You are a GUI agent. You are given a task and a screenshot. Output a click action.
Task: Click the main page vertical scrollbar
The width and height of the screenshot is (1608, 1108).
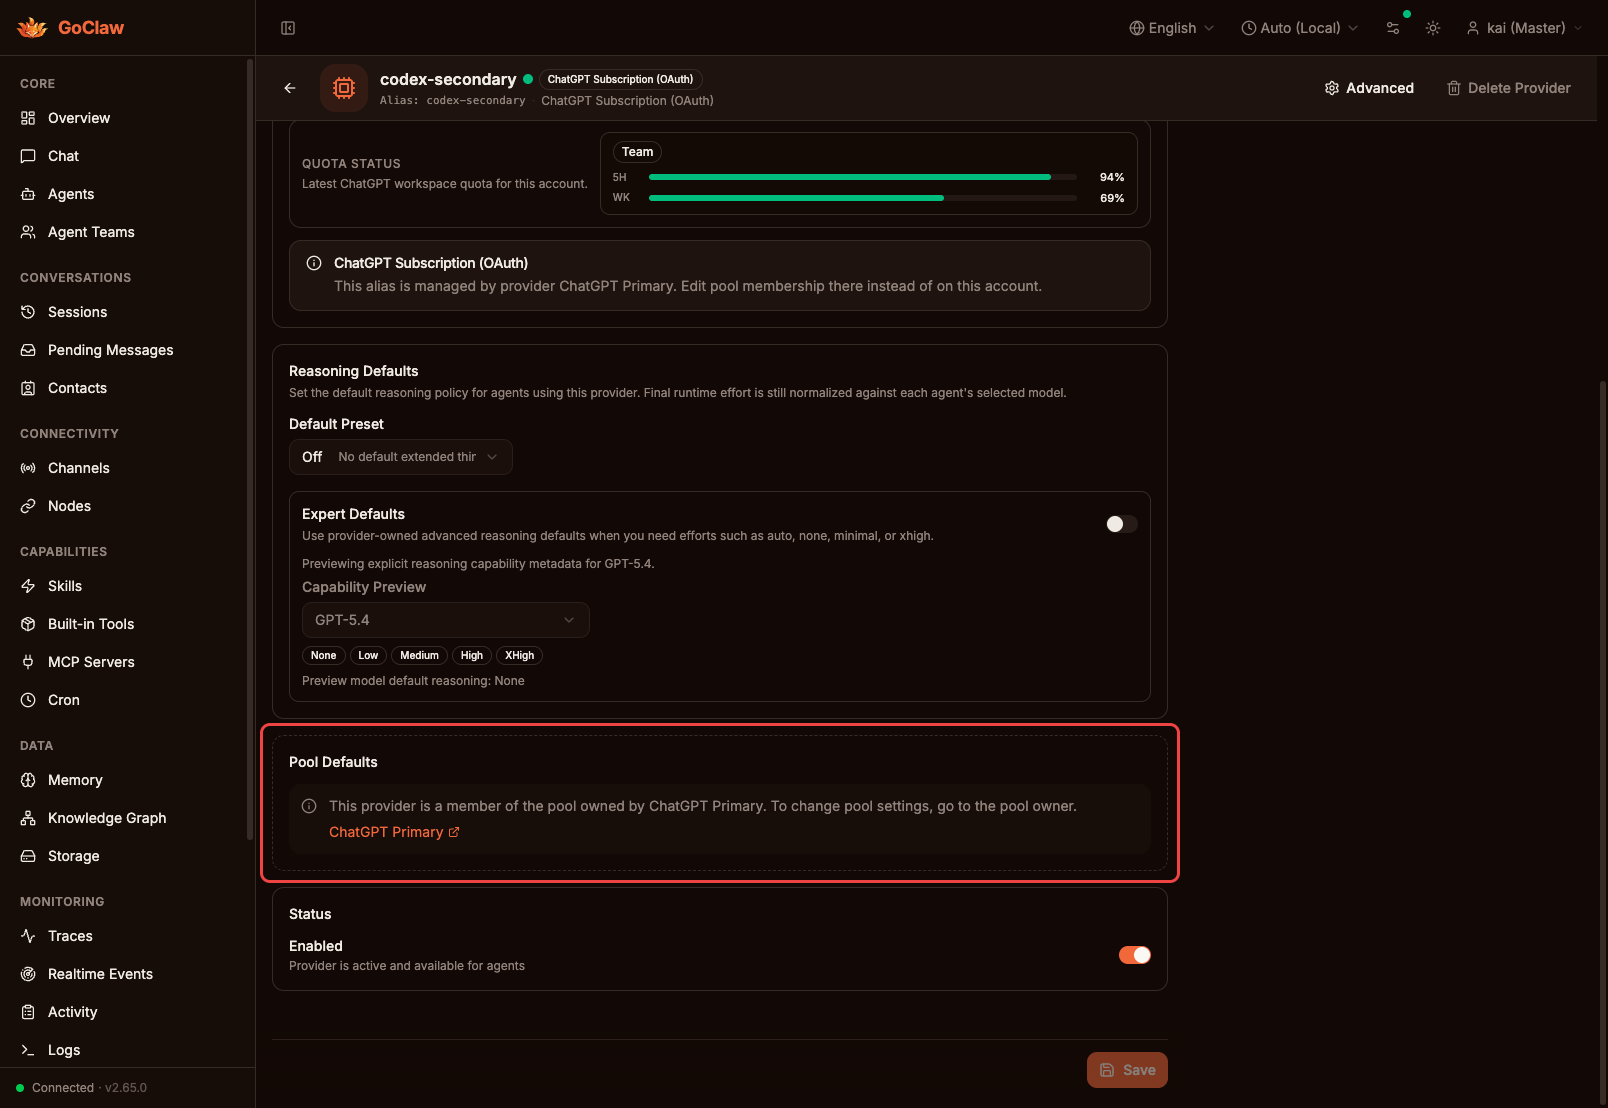pyautogui.click(x=1603, y=740)
